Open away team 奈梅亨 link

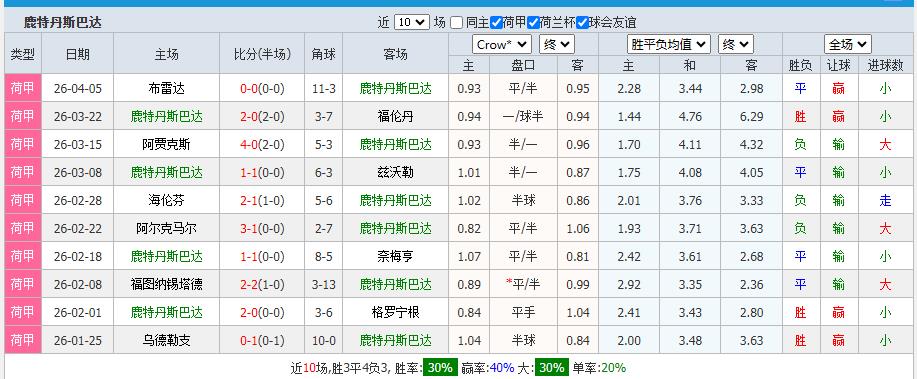tap(395, 256)
